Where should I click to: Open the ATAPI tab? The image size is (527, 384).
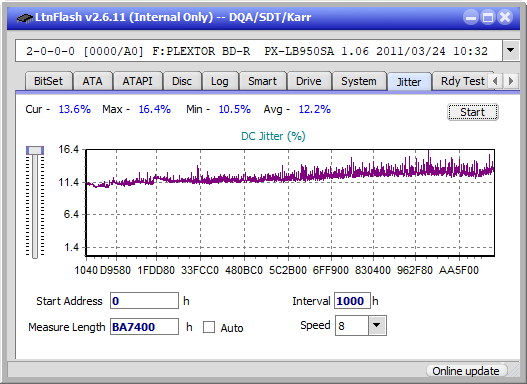pos(137,81)
